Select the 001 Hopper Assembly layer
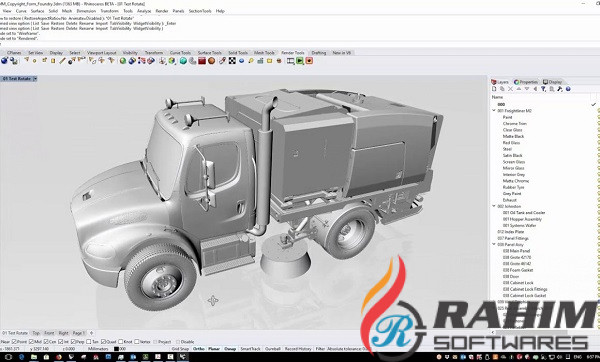Screen dimensions: 600x362 [x=522, y=219]
